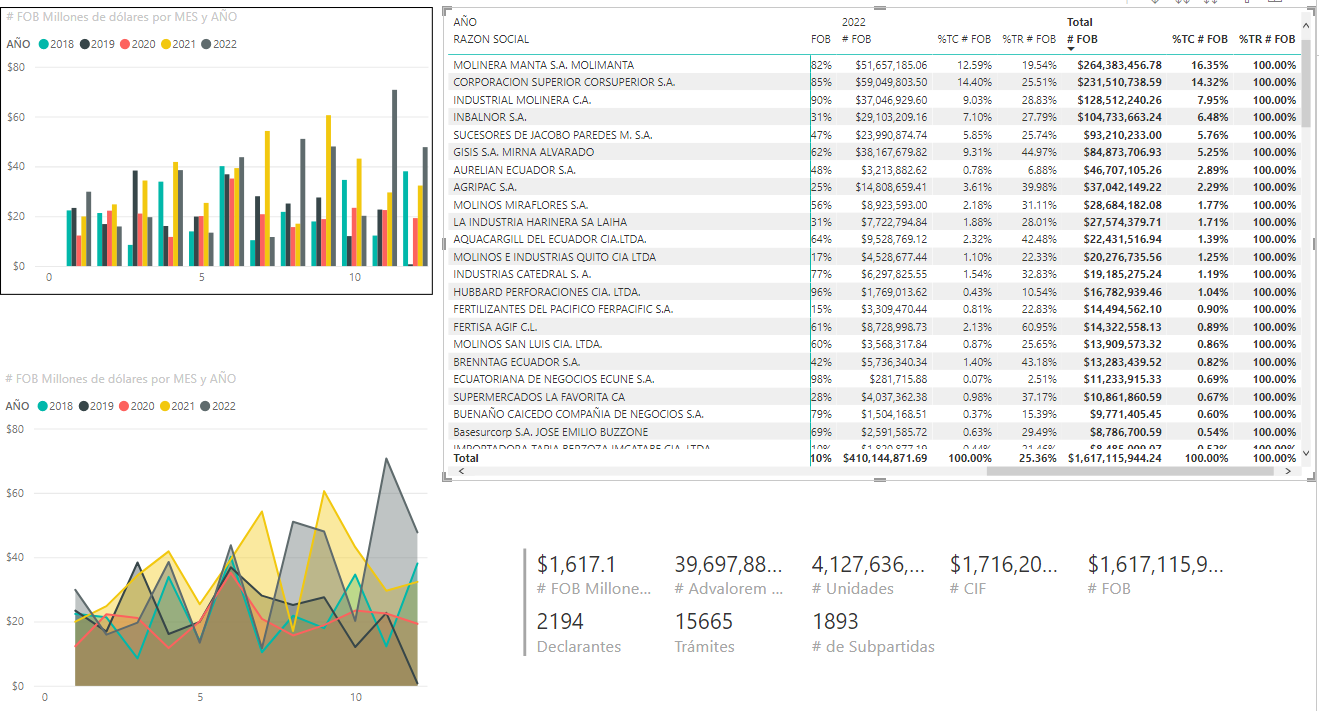Click the 2022 legend dot in the area chart
The height and width of the screenshot is (711, 1319).
[206, 406]
